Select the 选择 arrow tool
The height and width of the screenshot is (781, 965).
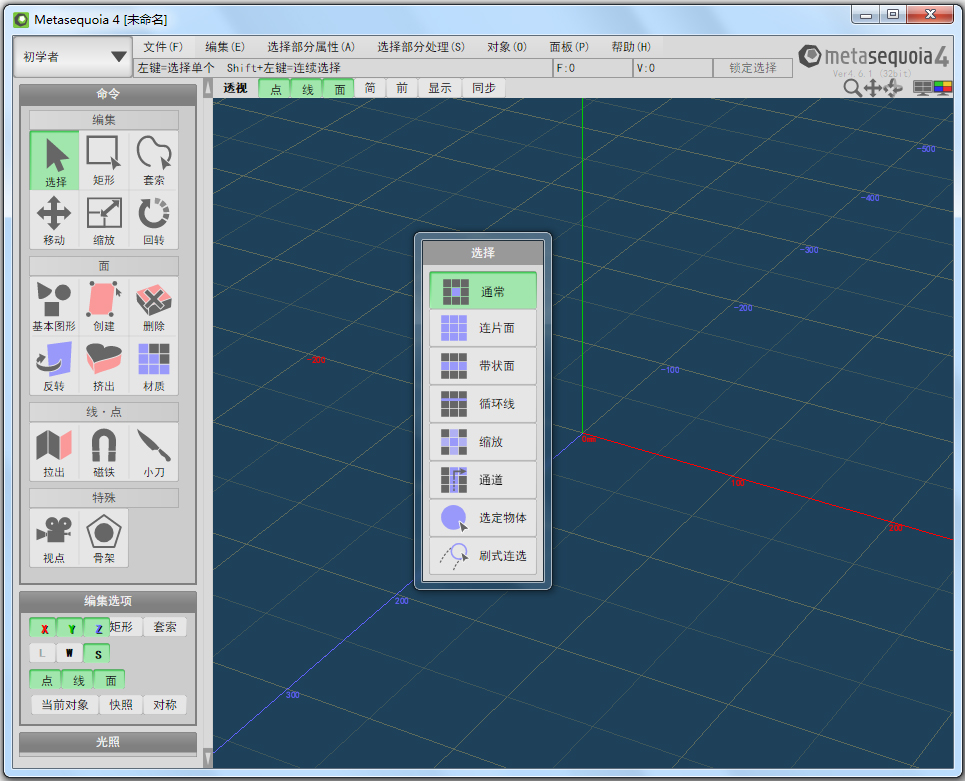click(x=55, y=160)
